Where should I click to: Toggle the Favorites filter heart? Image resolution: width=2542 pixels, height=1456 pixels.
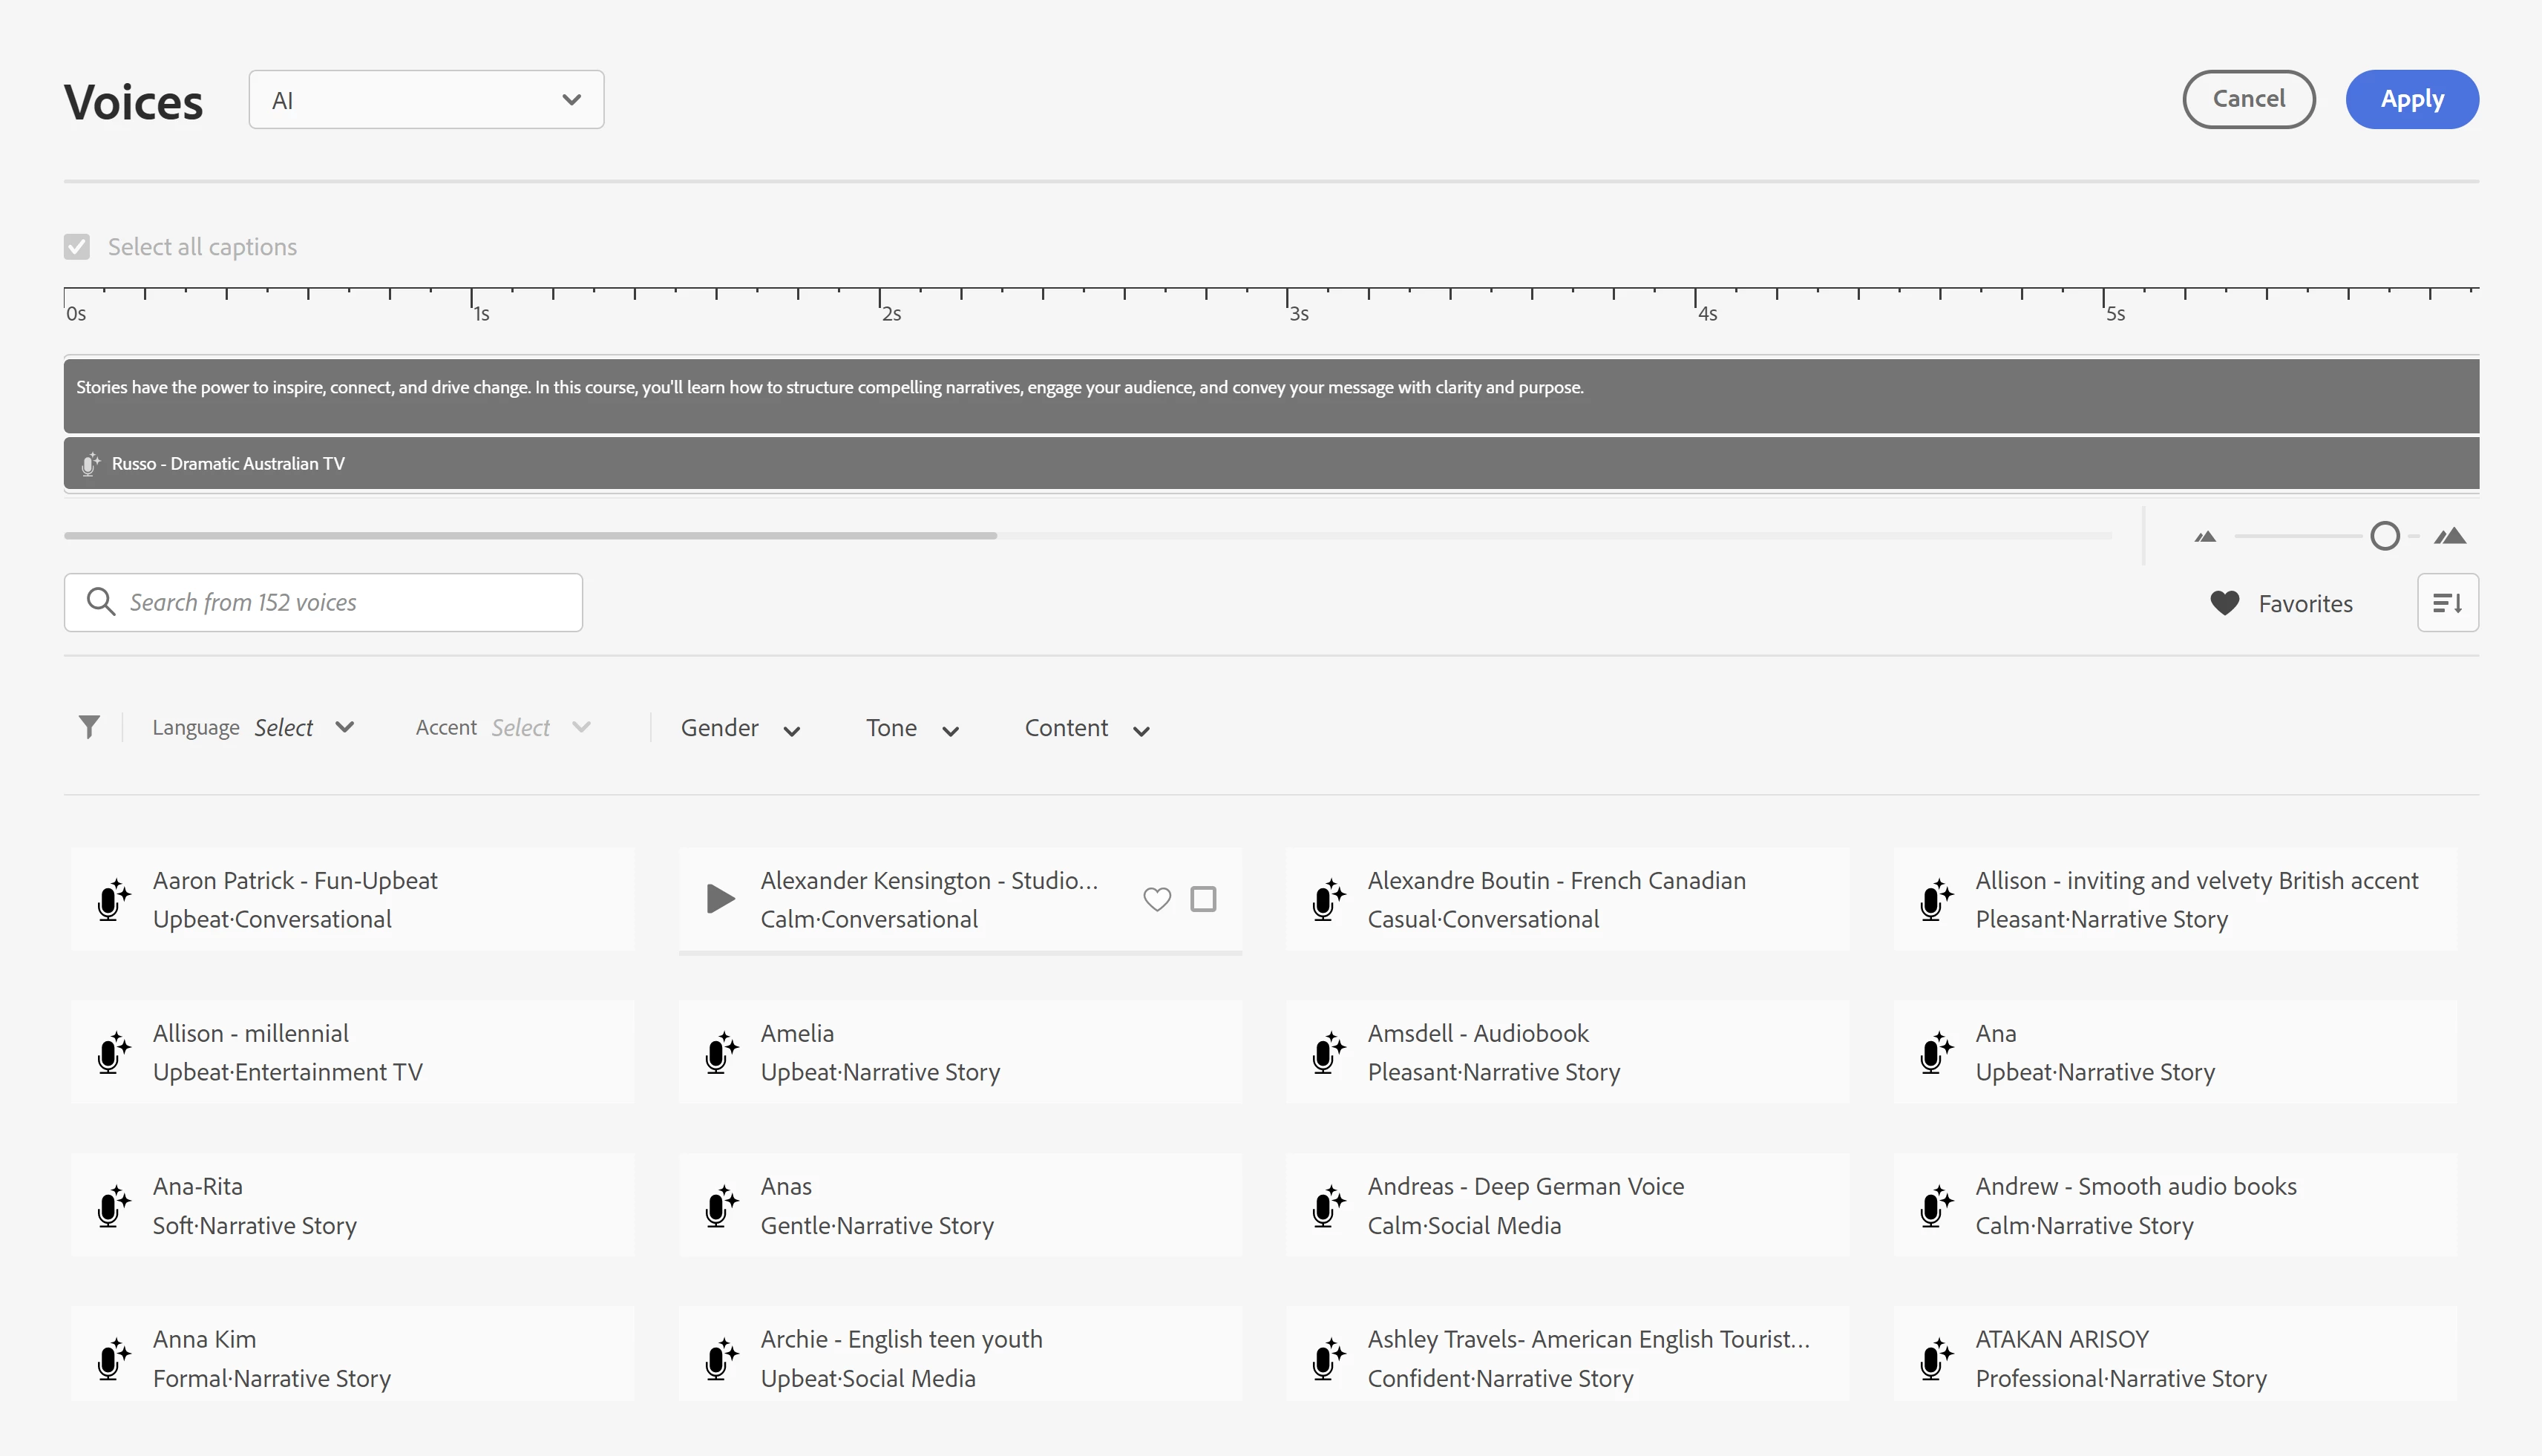(2225, 603)
